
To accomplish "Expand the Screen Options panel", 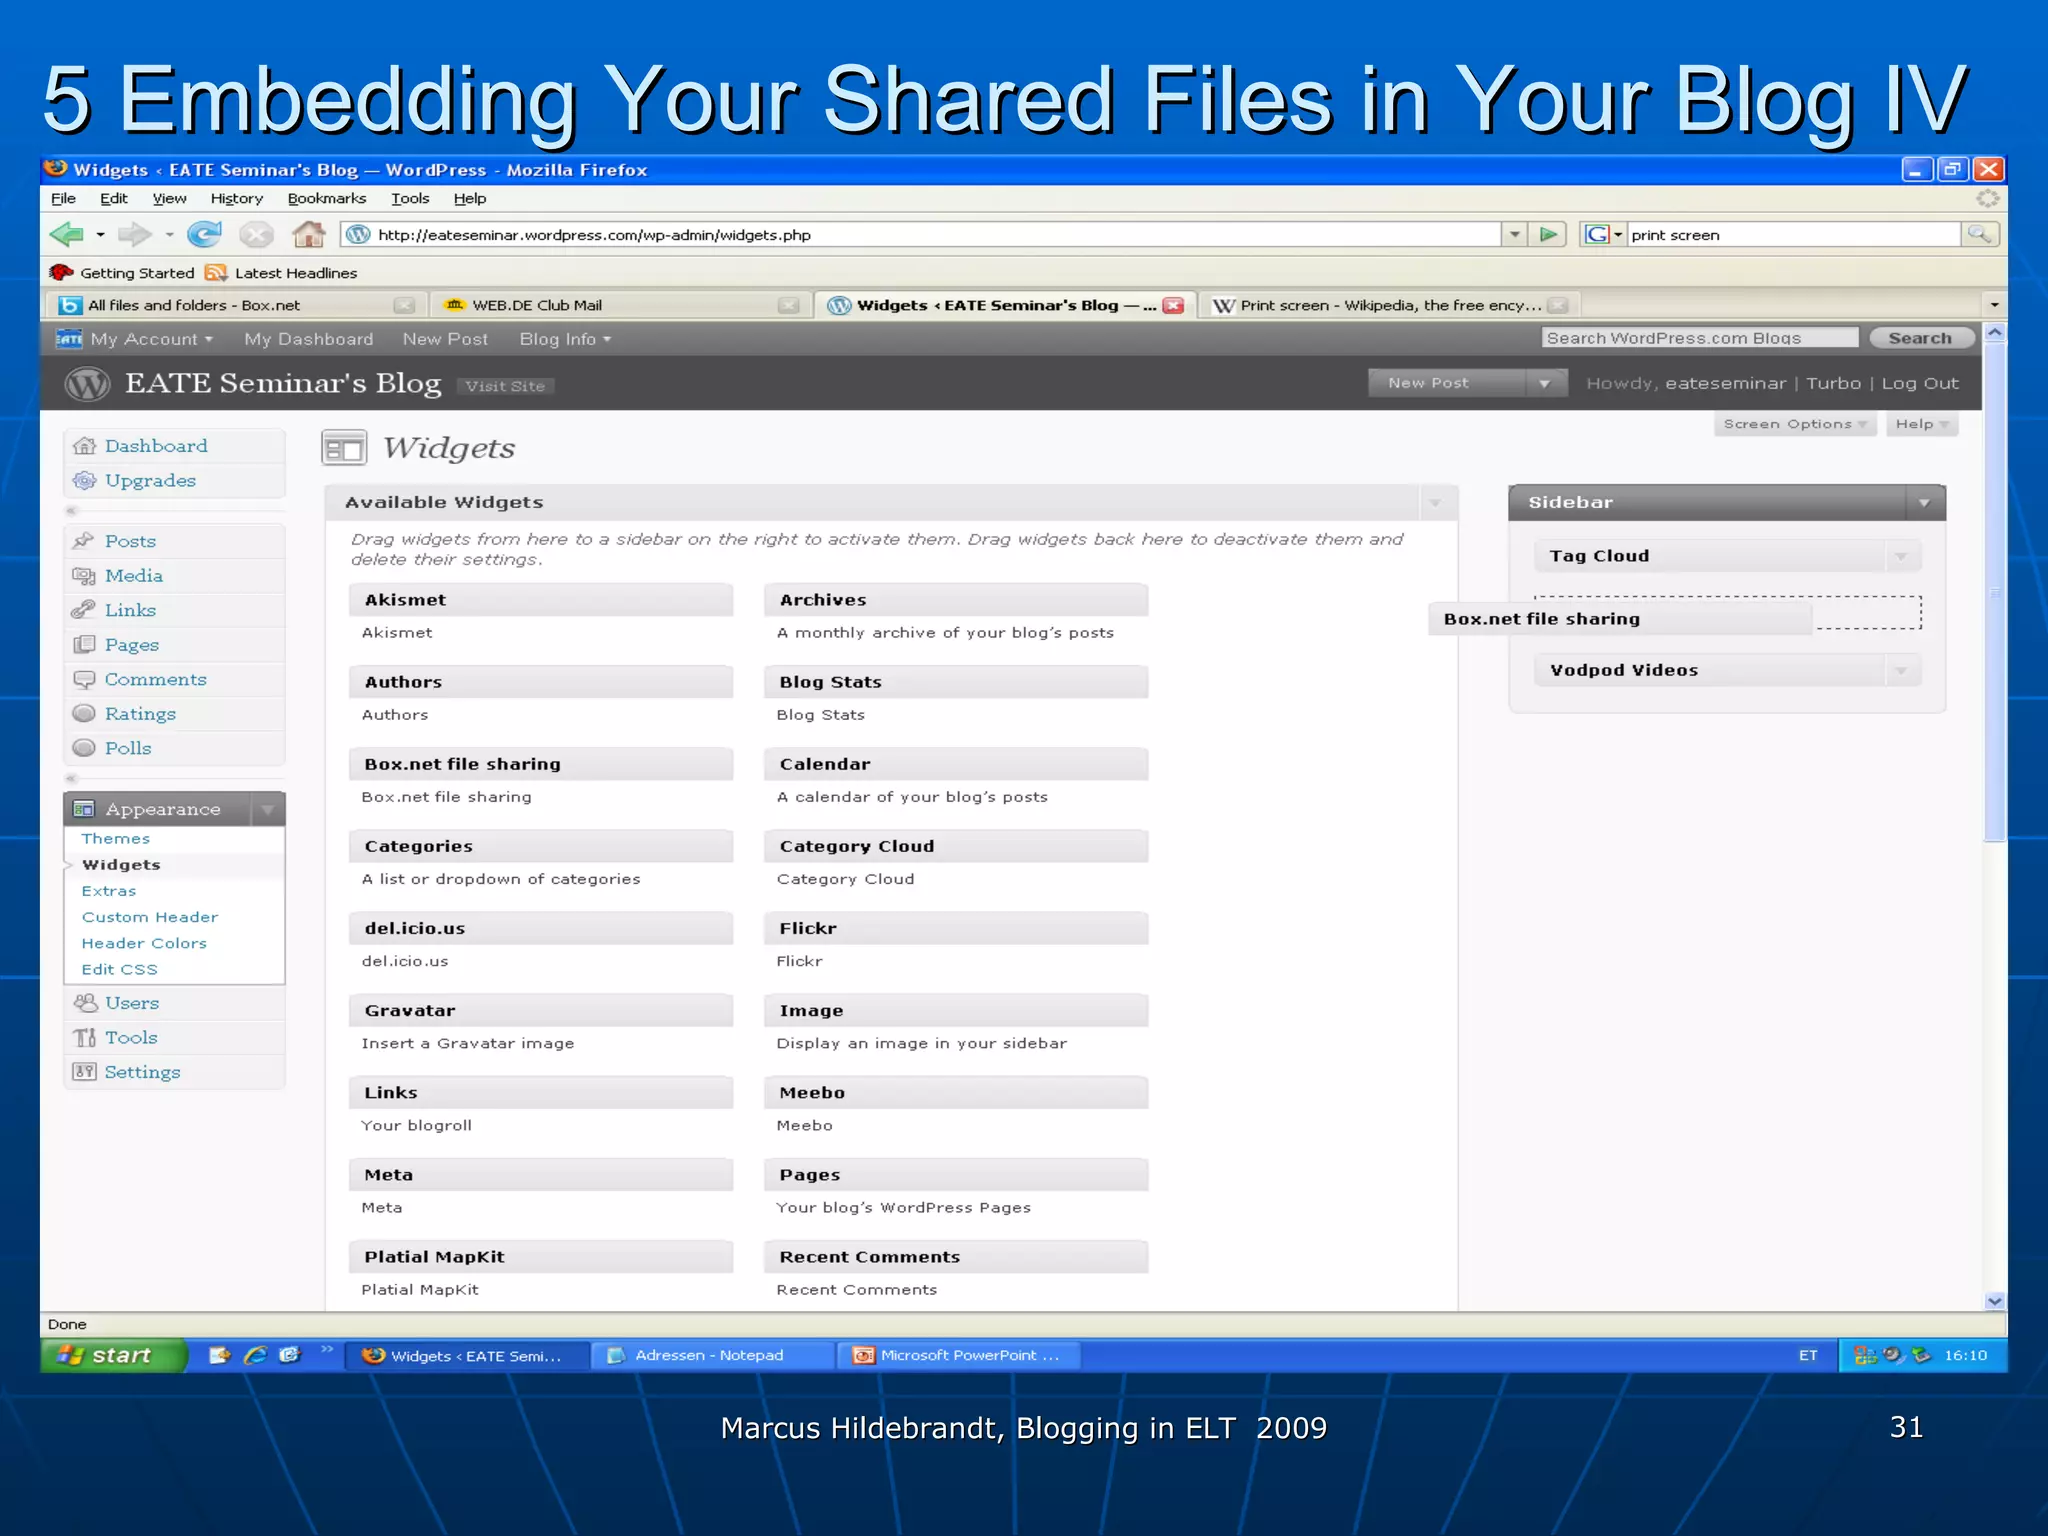I will click(x=1794, y=424).
